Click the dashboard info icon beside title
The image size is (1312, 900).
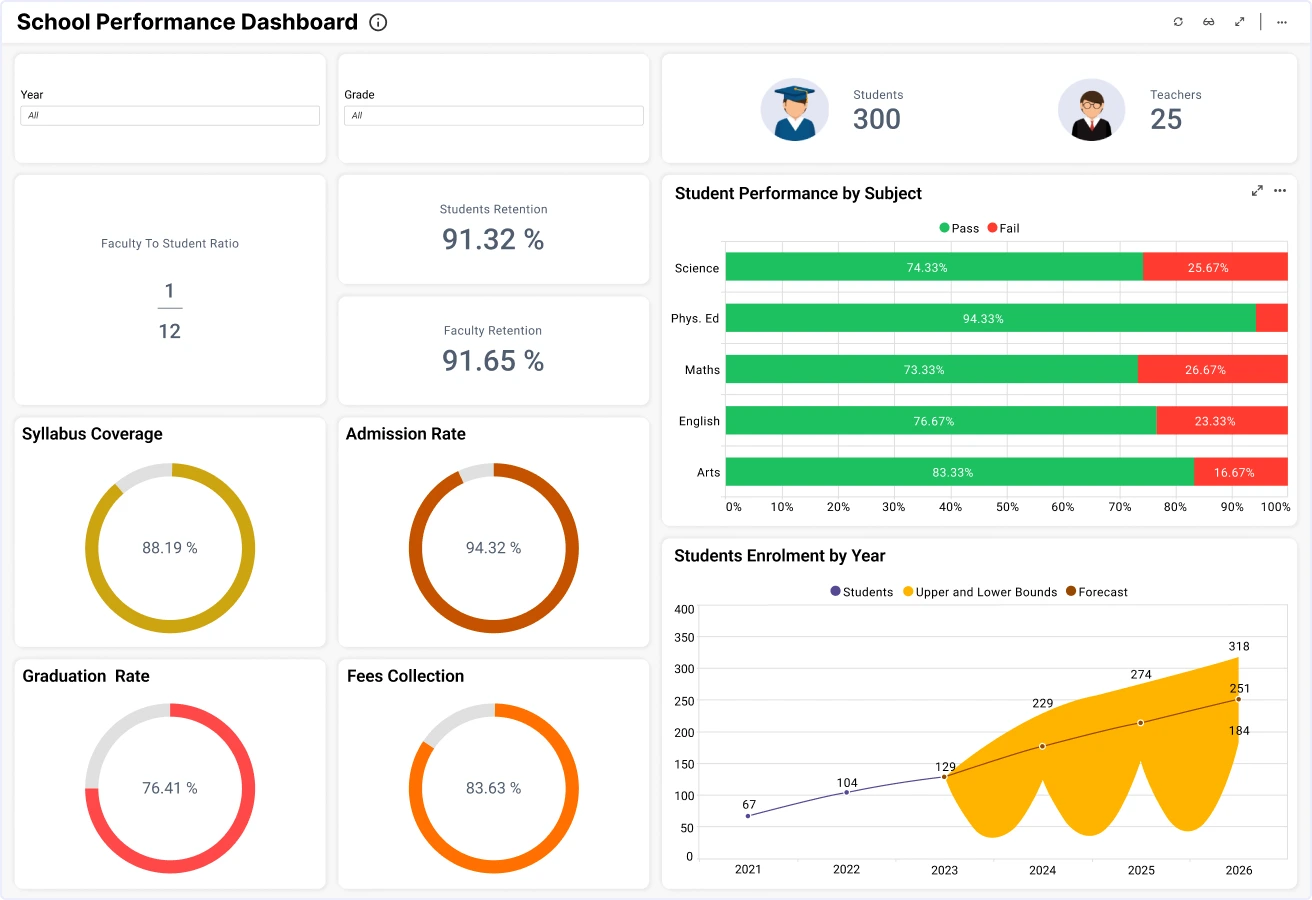tap(378, 22)
